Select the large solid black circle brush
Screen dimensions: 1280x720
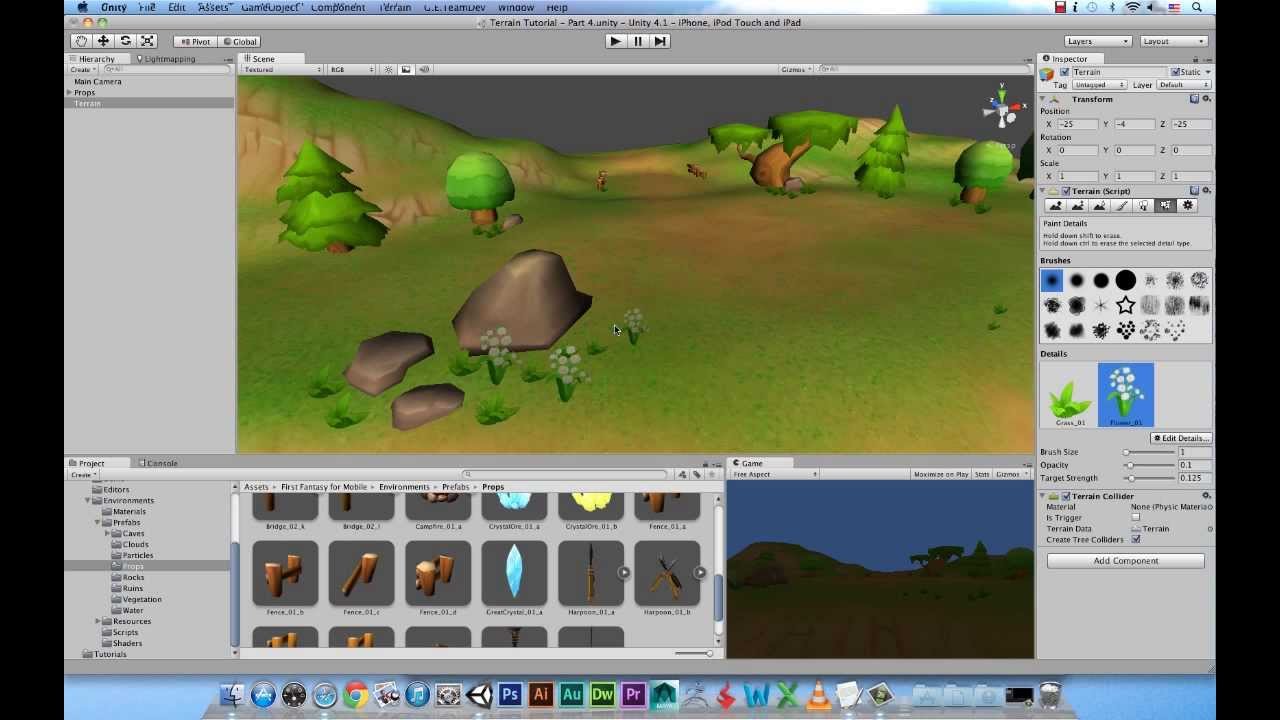point(1126,280)
